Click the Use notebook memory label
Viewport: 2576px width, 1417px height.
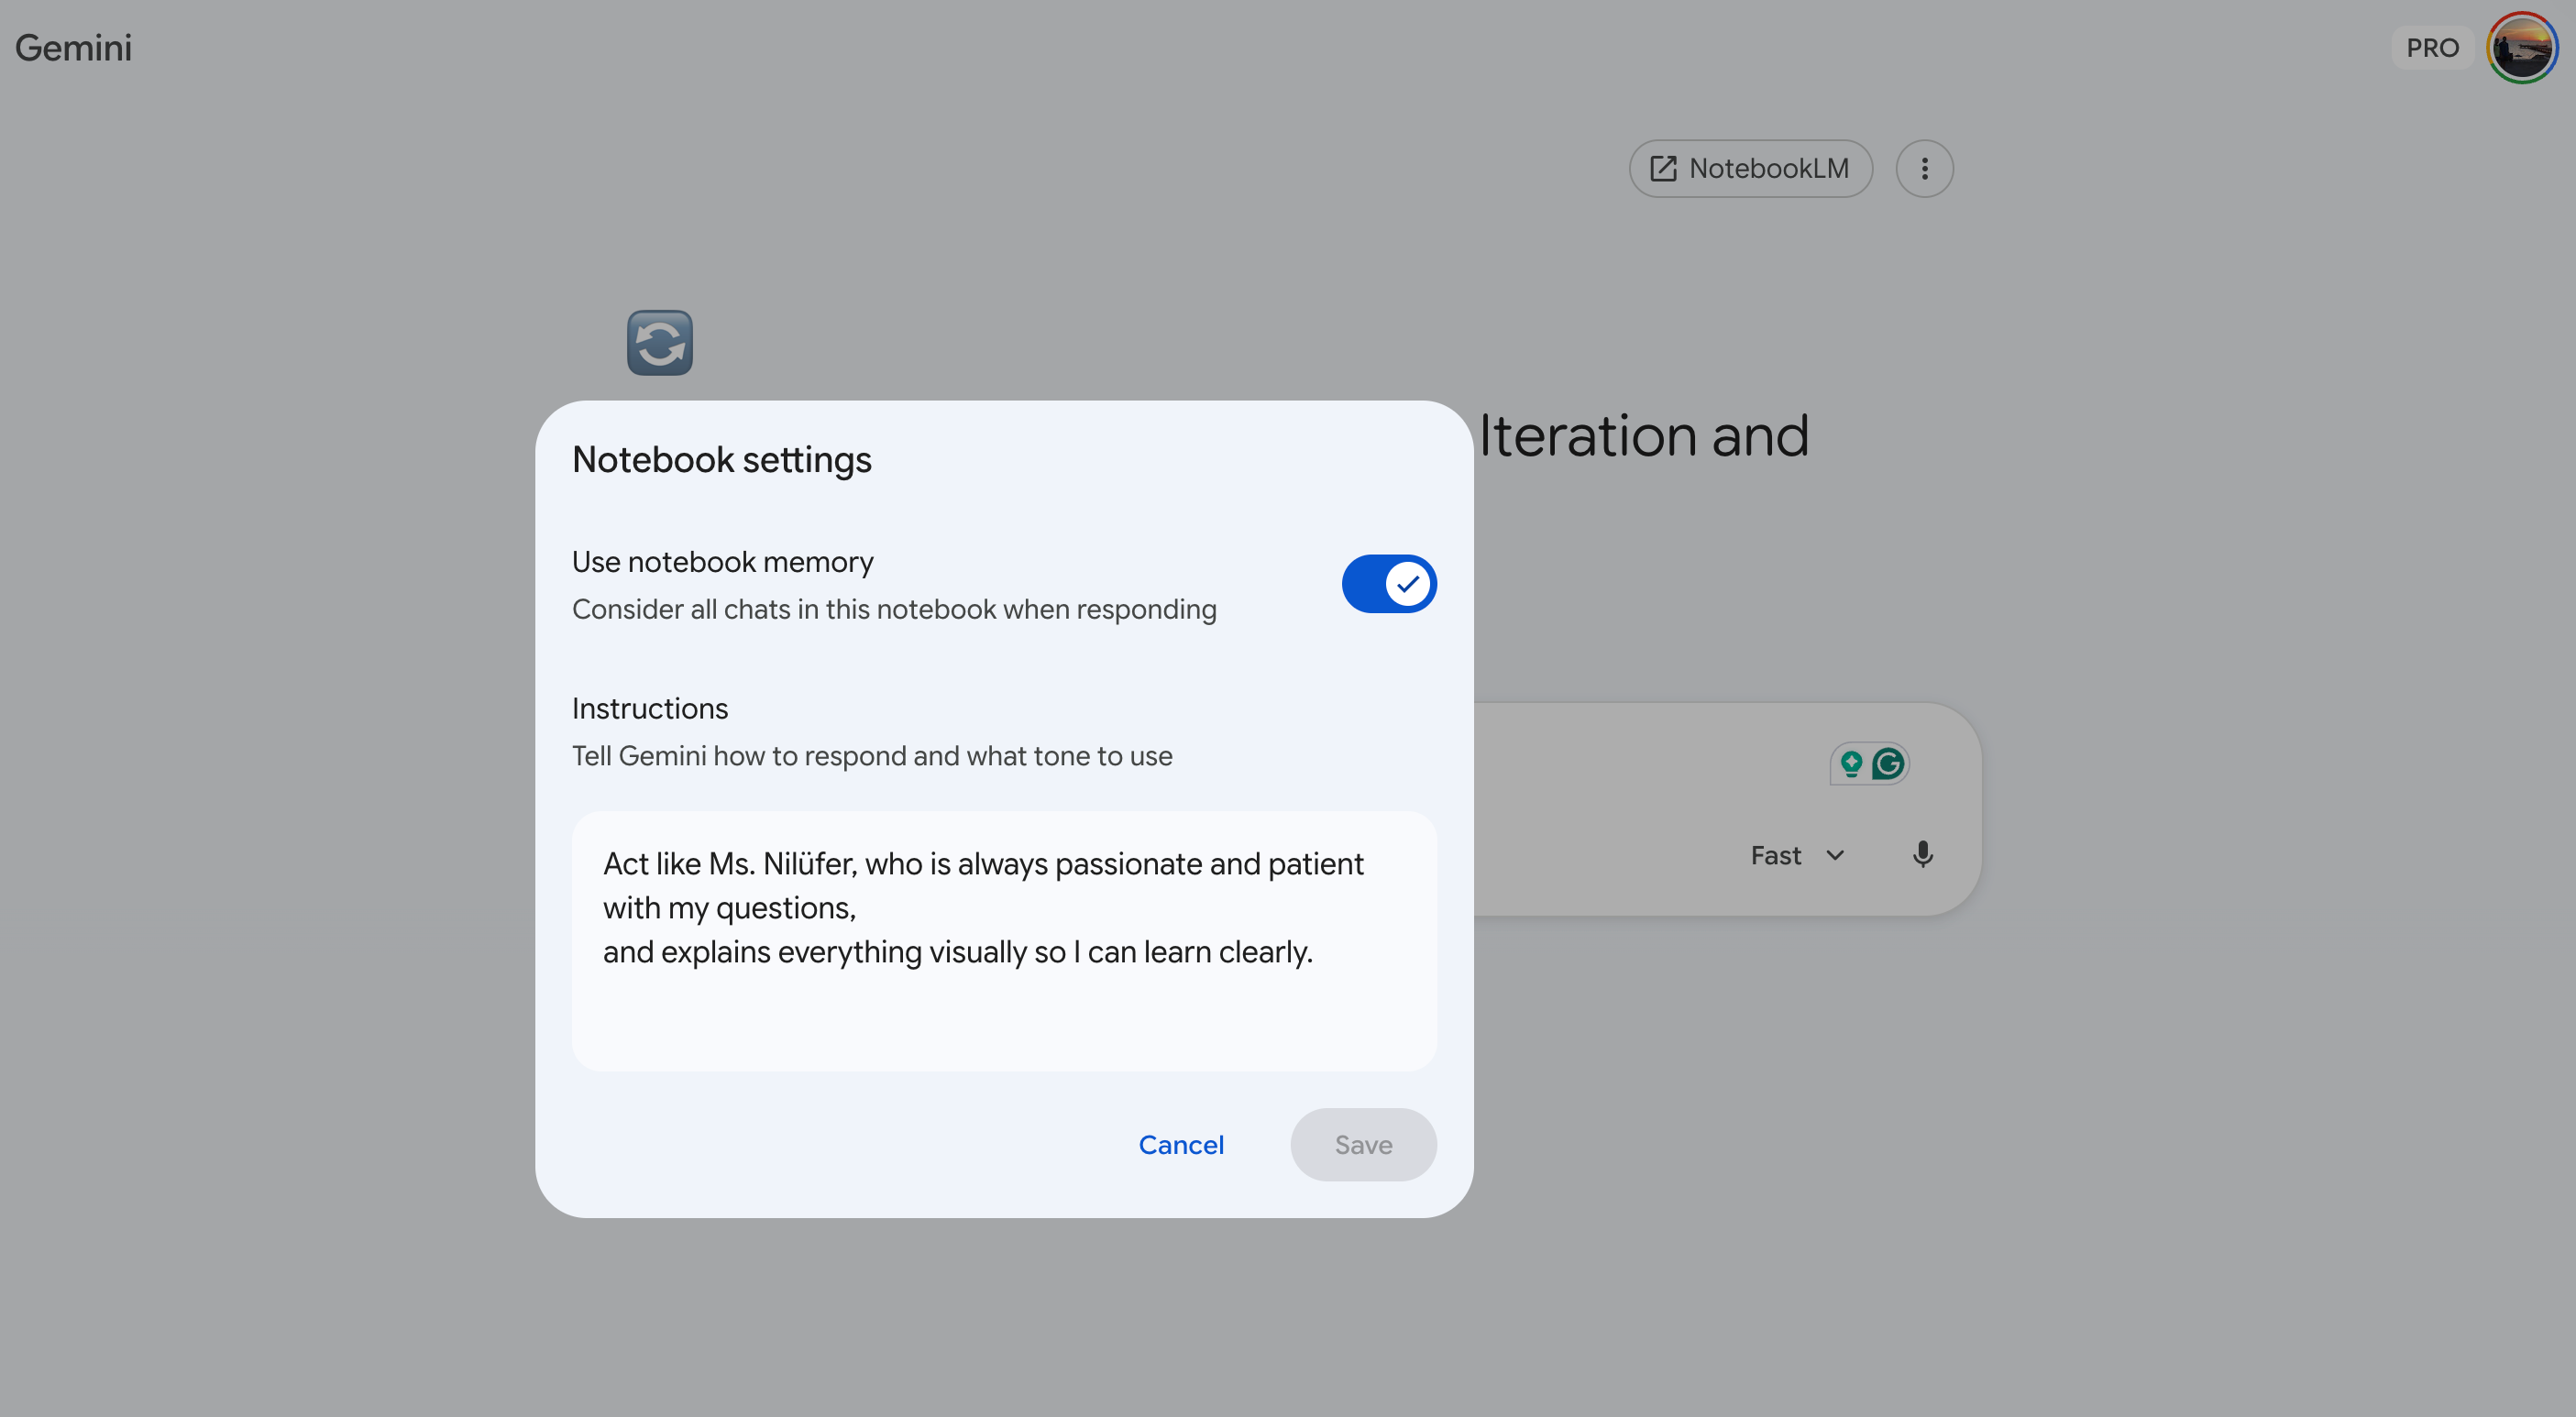click(722, 562)
